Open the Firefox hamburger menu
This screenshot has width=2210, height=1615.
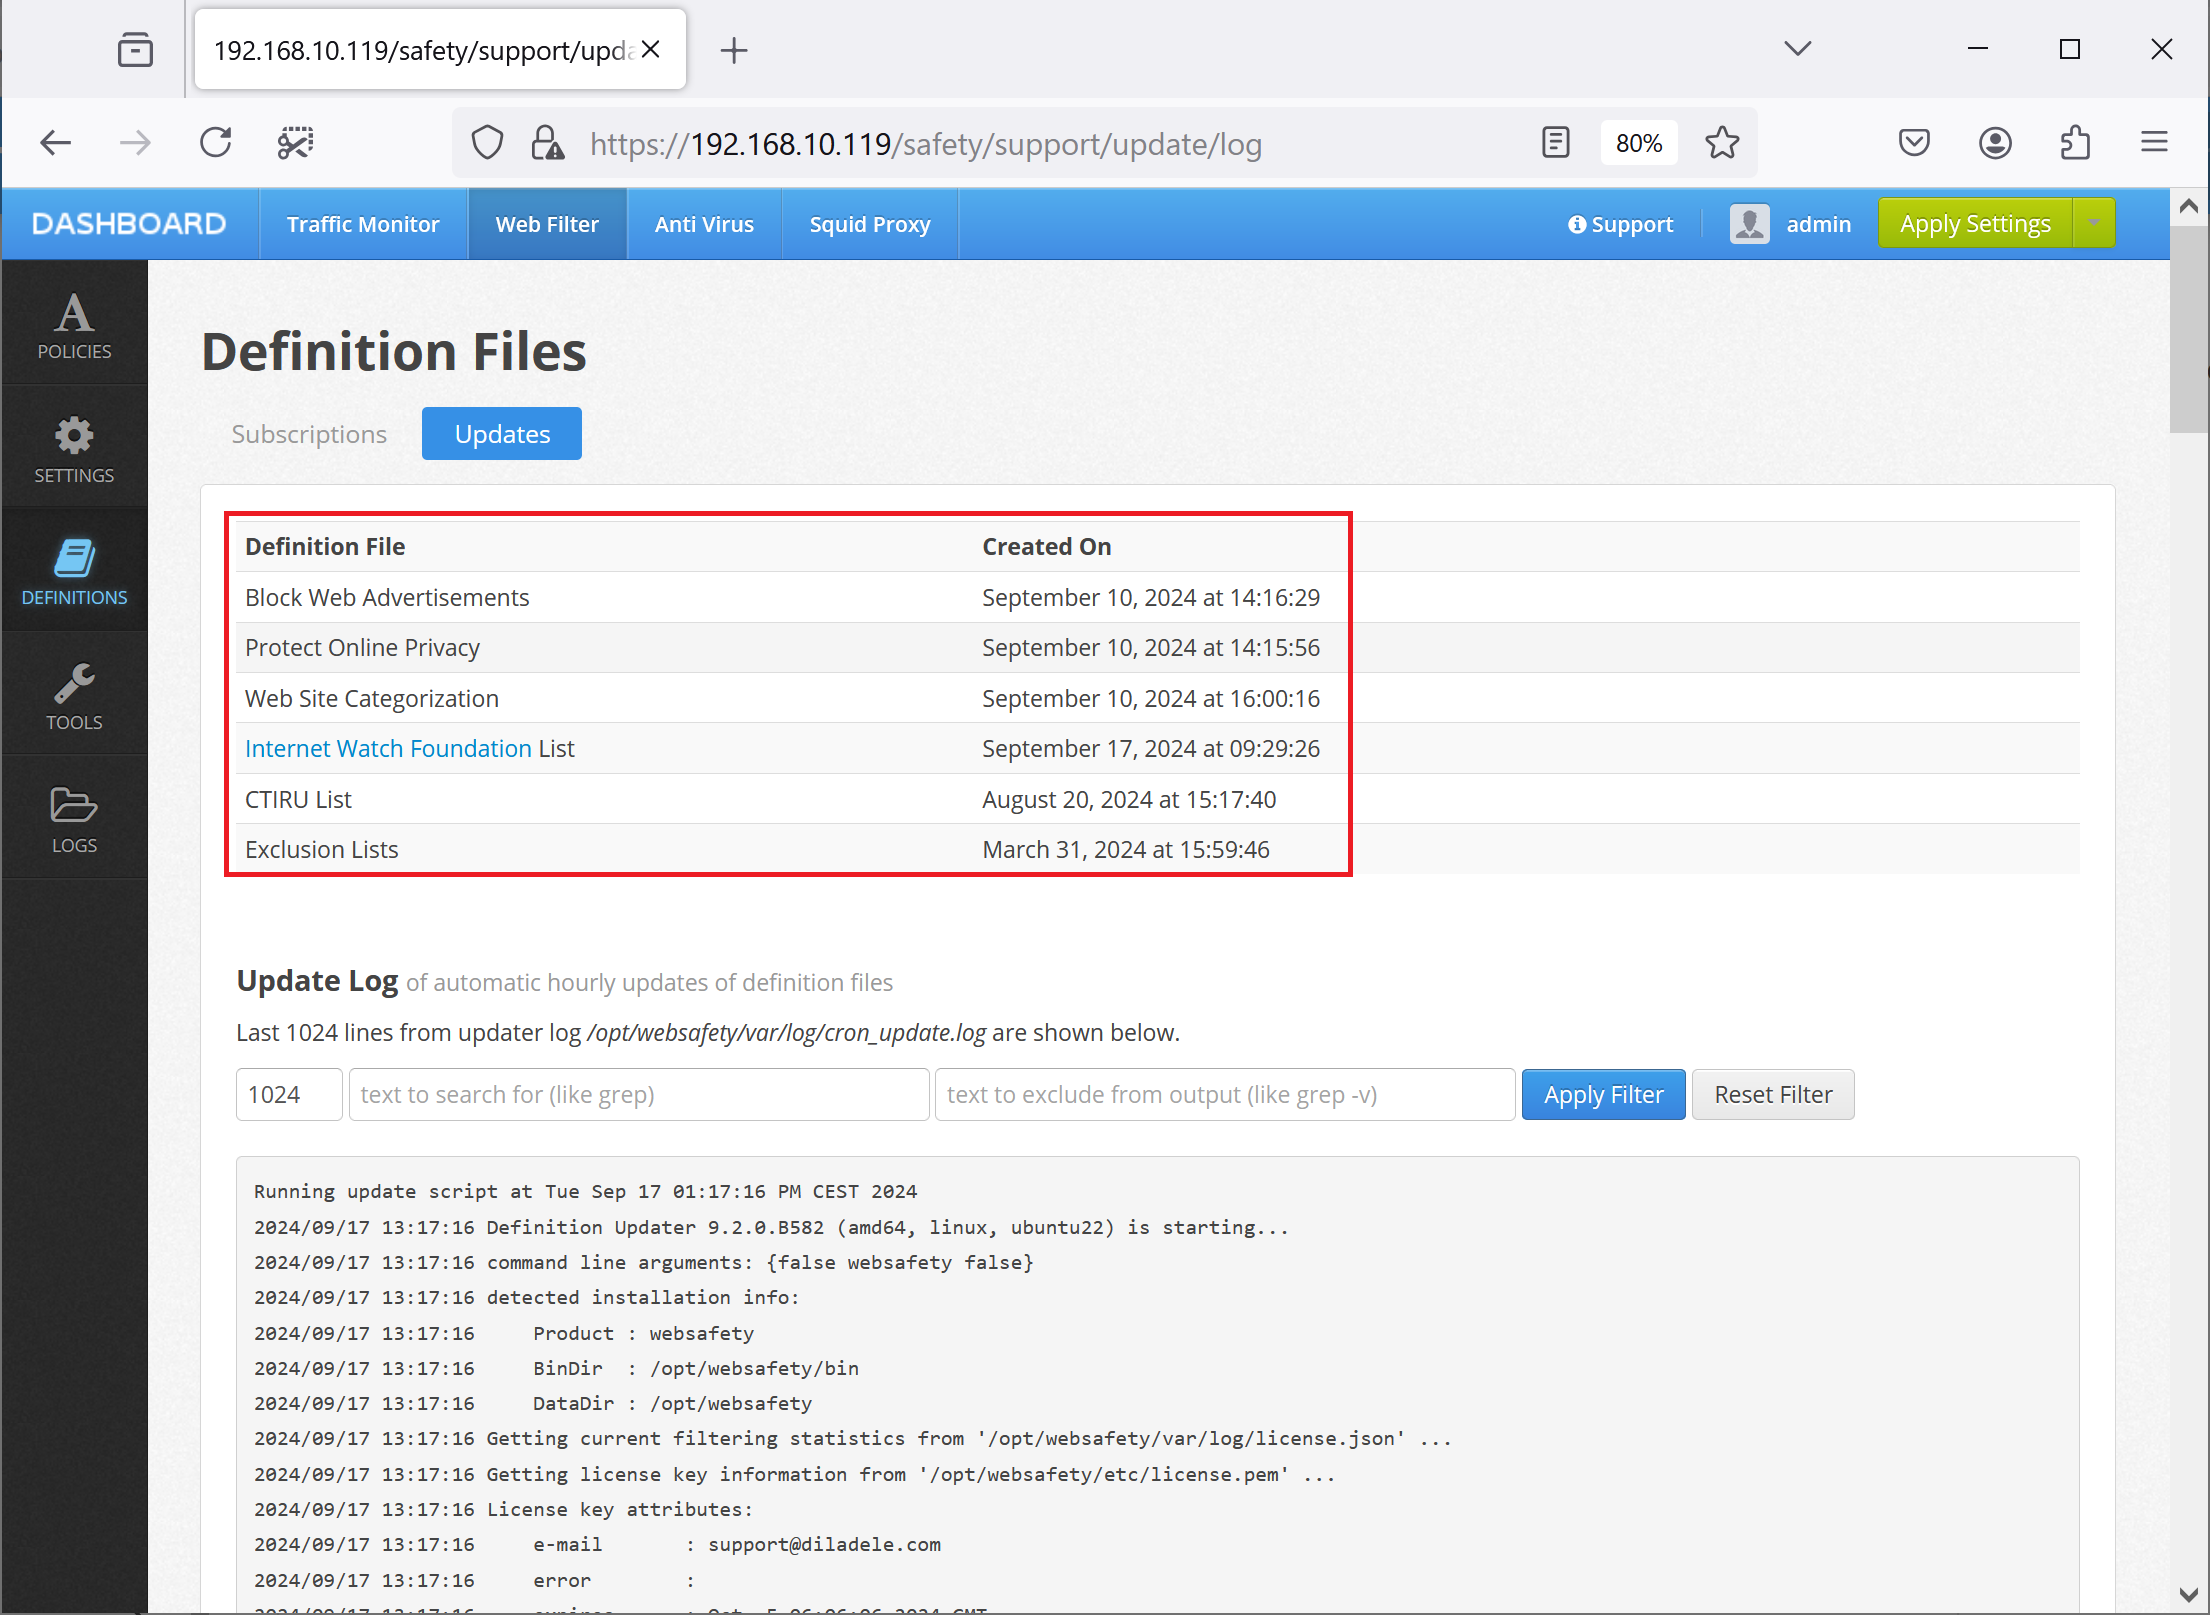(2154, 143)
